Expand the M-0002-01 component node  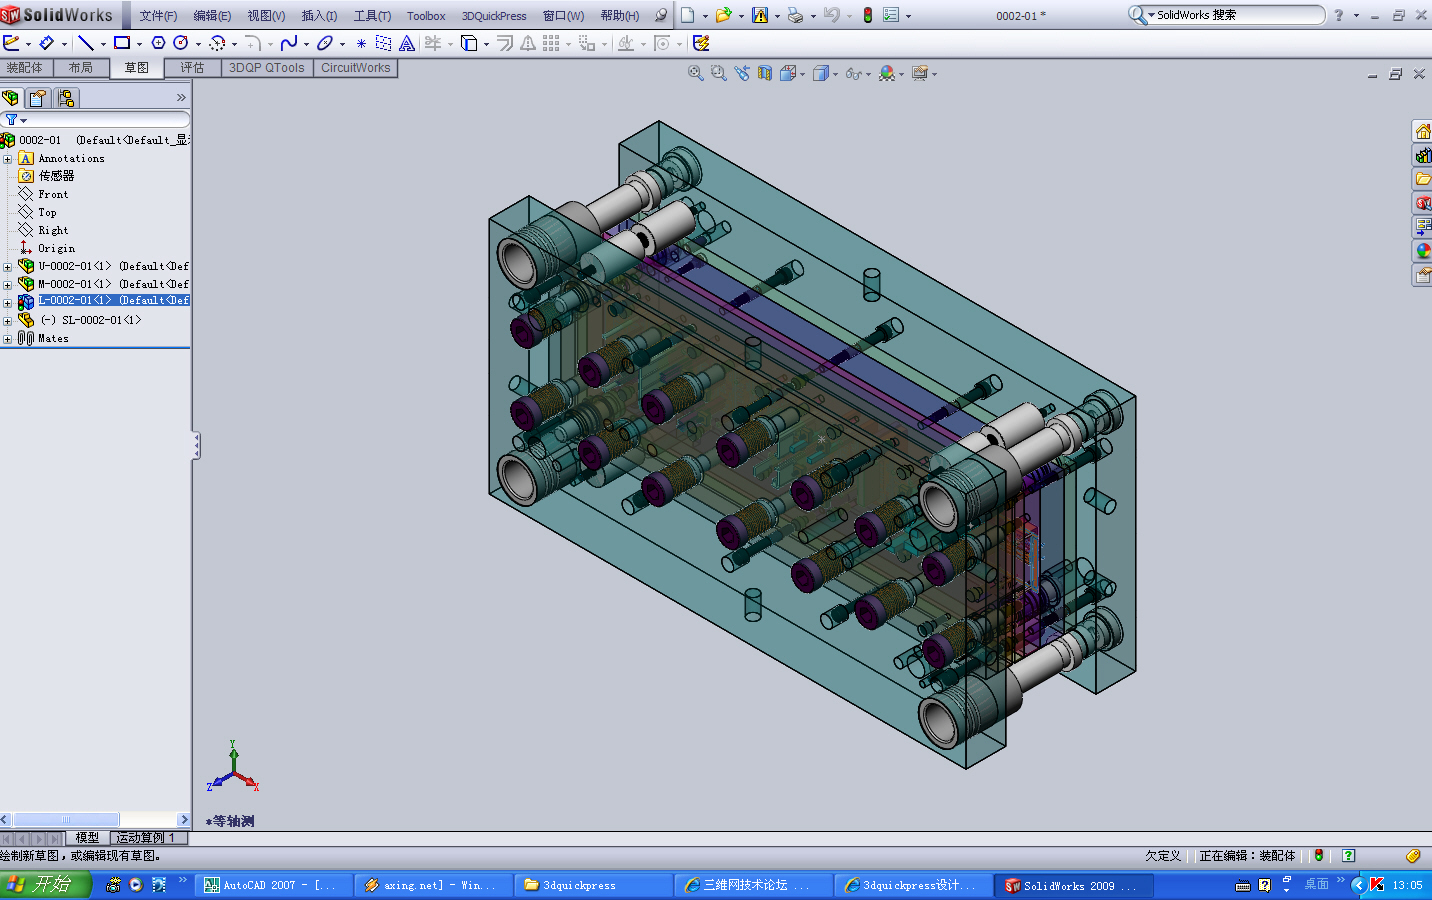click(8, 285)
